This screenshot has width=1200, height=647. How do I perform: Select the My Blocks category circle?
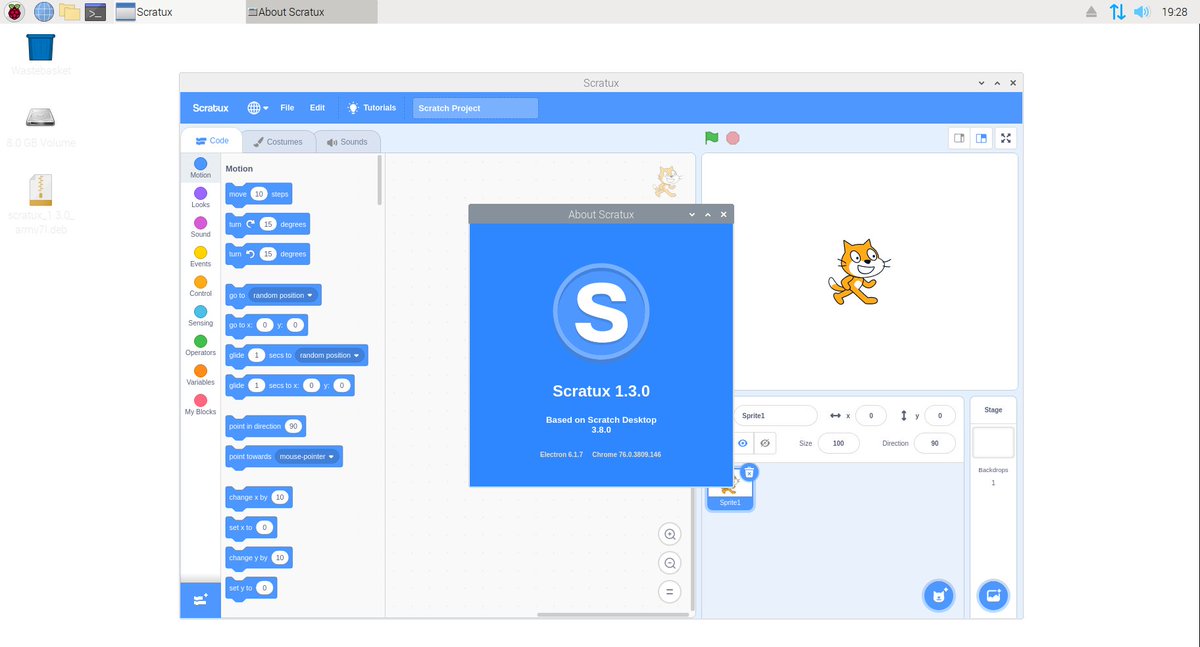[x=200, y=400]
